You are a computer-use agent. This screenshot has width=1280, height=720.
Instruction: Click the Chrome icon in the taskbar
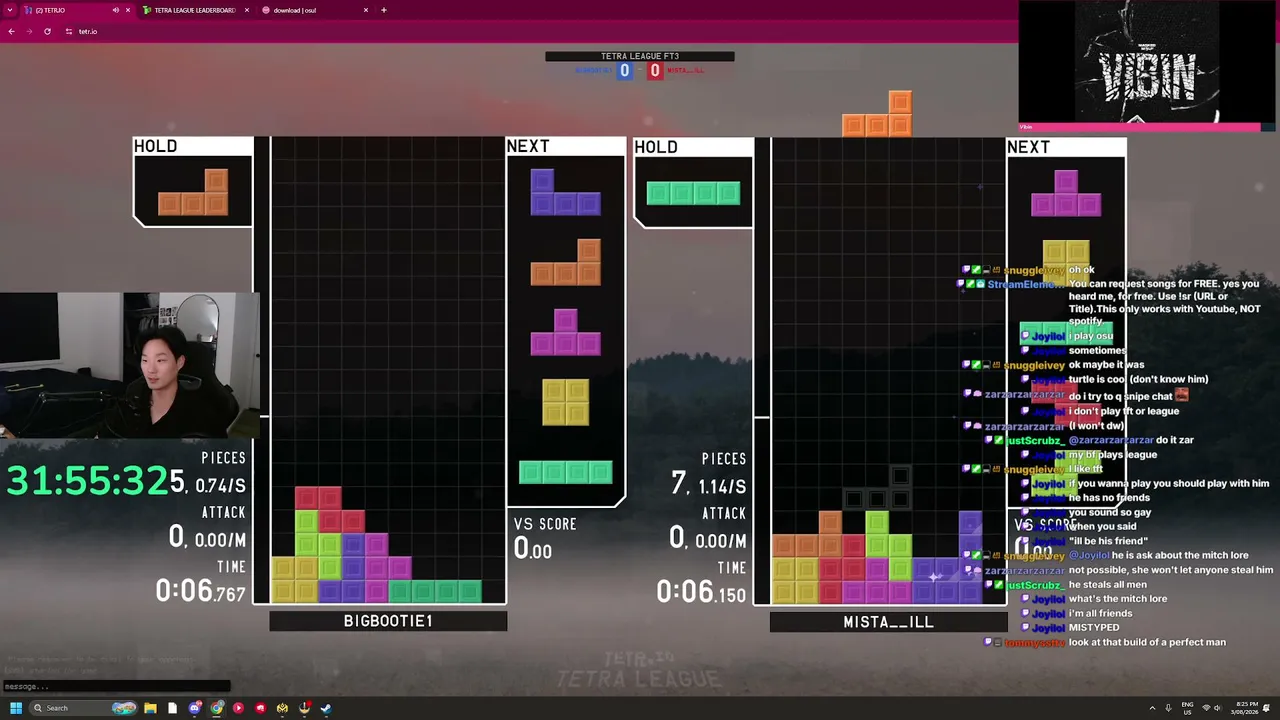click(x=217, y=708)
